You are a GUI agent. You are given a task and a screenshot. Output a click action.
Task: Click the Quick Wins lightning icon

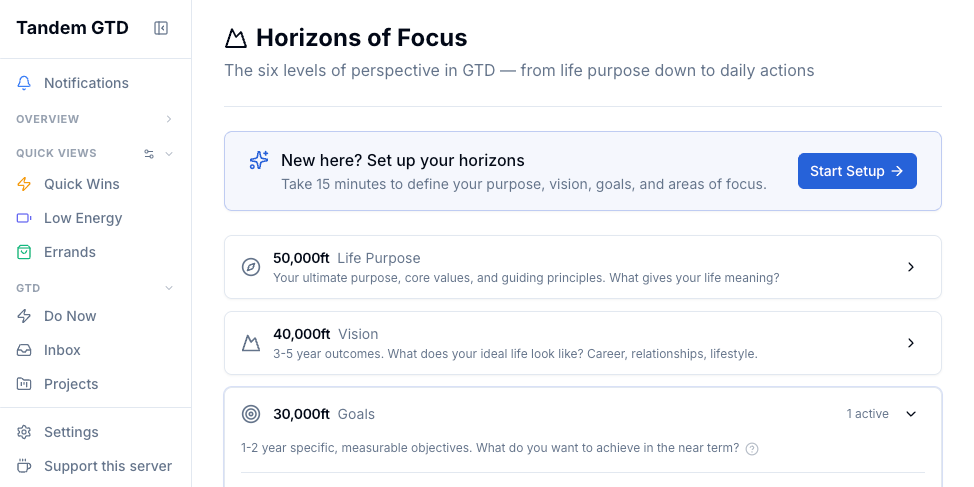pos(25,184)
